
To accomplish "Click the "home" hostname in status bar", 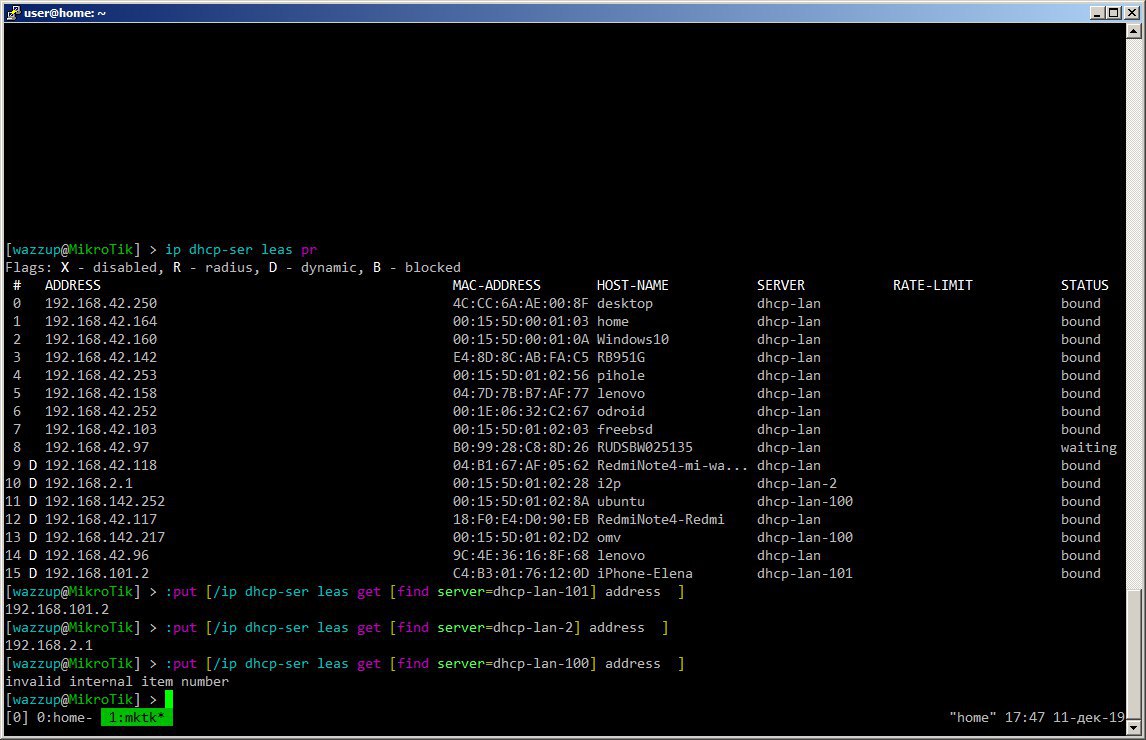I will (973, 717).
